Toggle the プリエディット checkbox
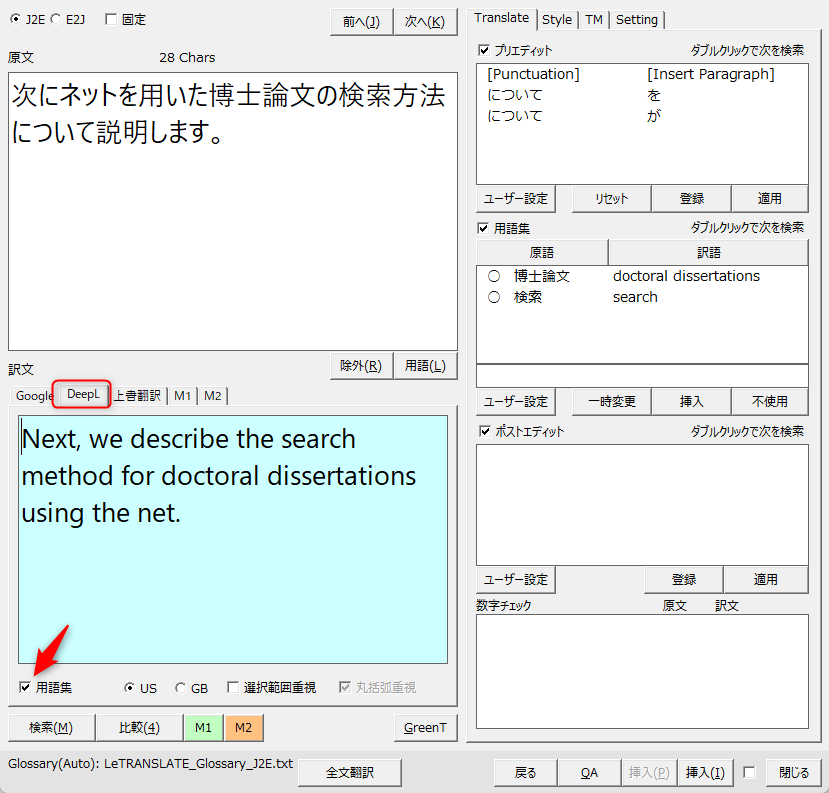 tap(485, 50)
